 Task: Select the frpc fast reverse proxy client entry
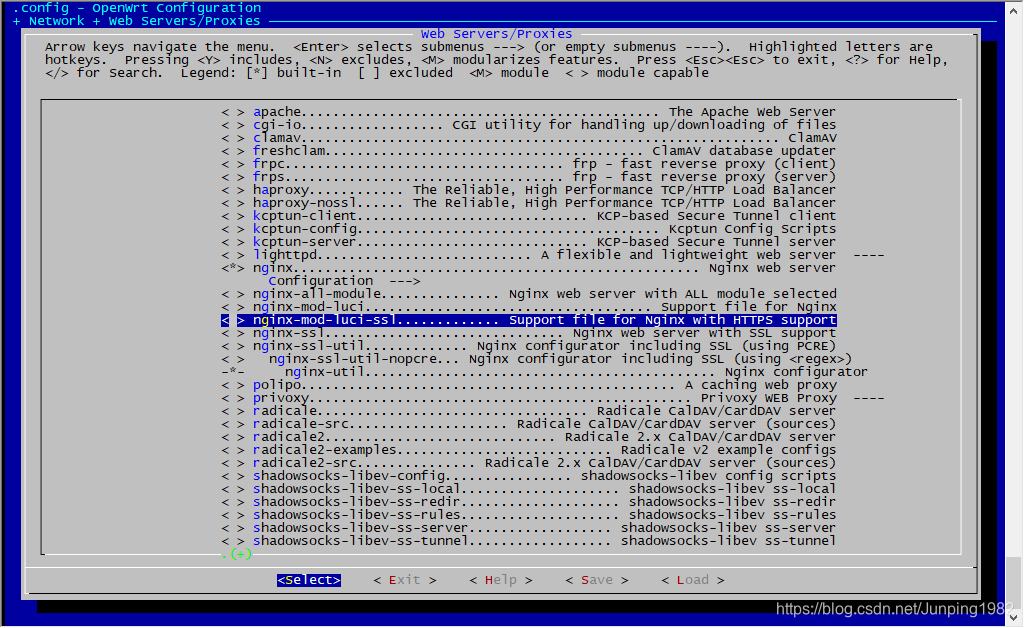click(528, 164)
